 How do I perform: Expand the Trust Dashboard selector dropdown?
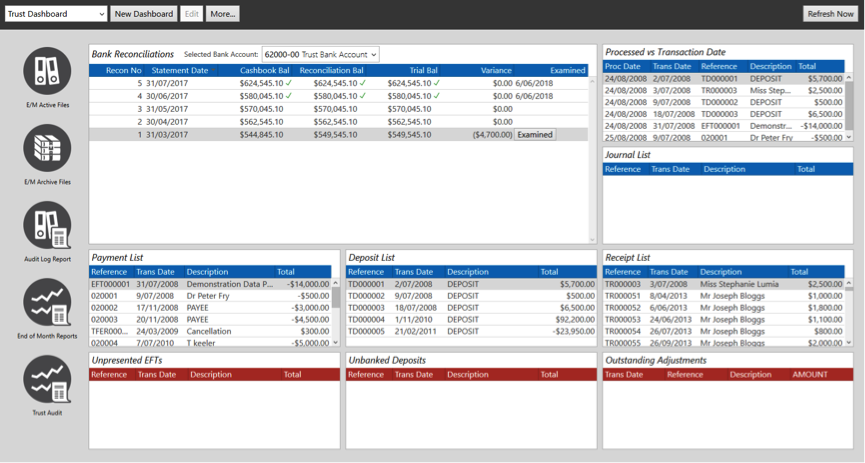click(x=56, y=14)
